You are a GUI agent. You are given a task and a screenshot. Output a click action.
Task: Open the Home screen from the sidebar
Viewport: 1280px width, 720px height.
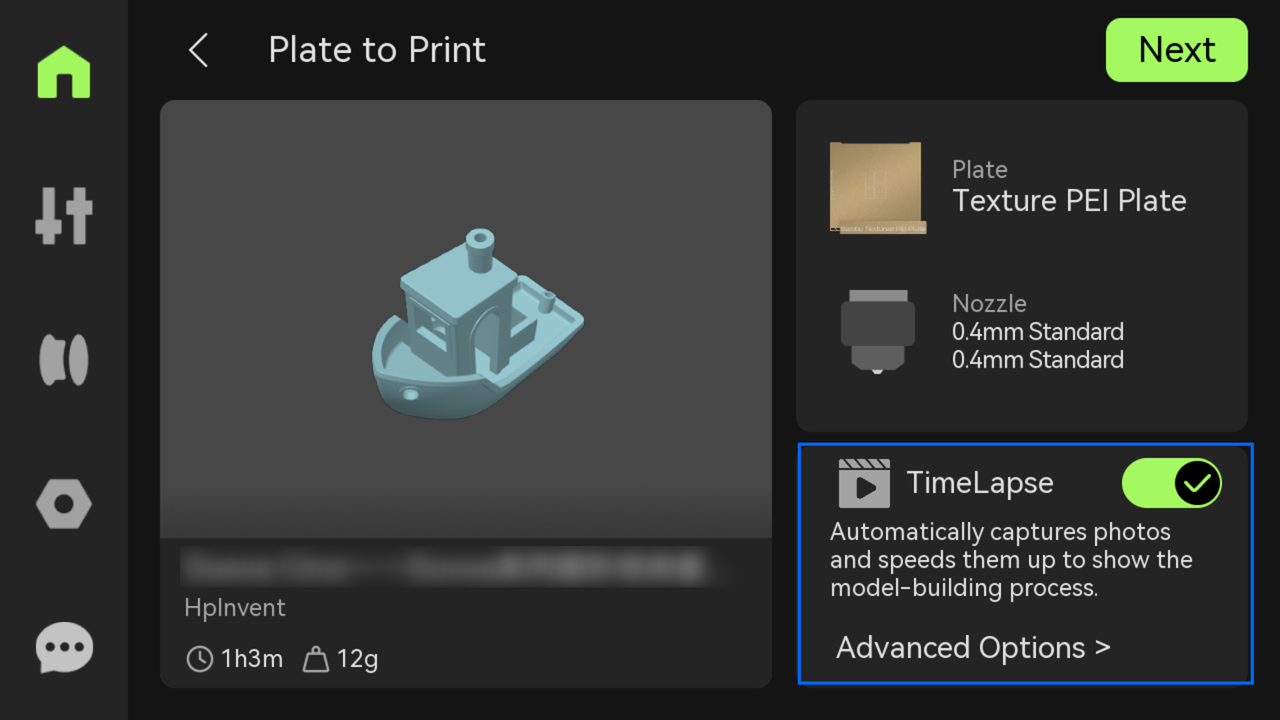tap(64, 73)
